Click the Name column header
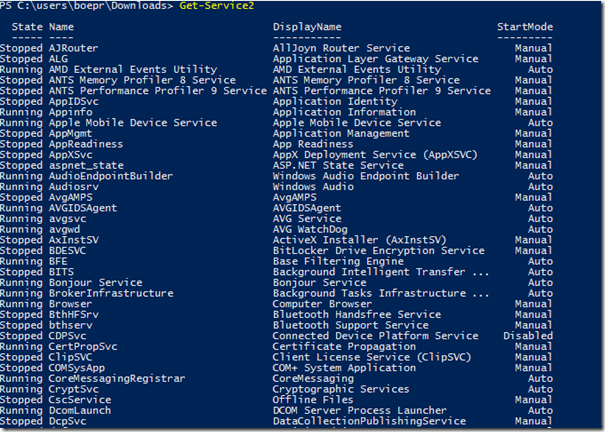Image resolution: width=605 pixels, height=432 pixels. [61, 26]
